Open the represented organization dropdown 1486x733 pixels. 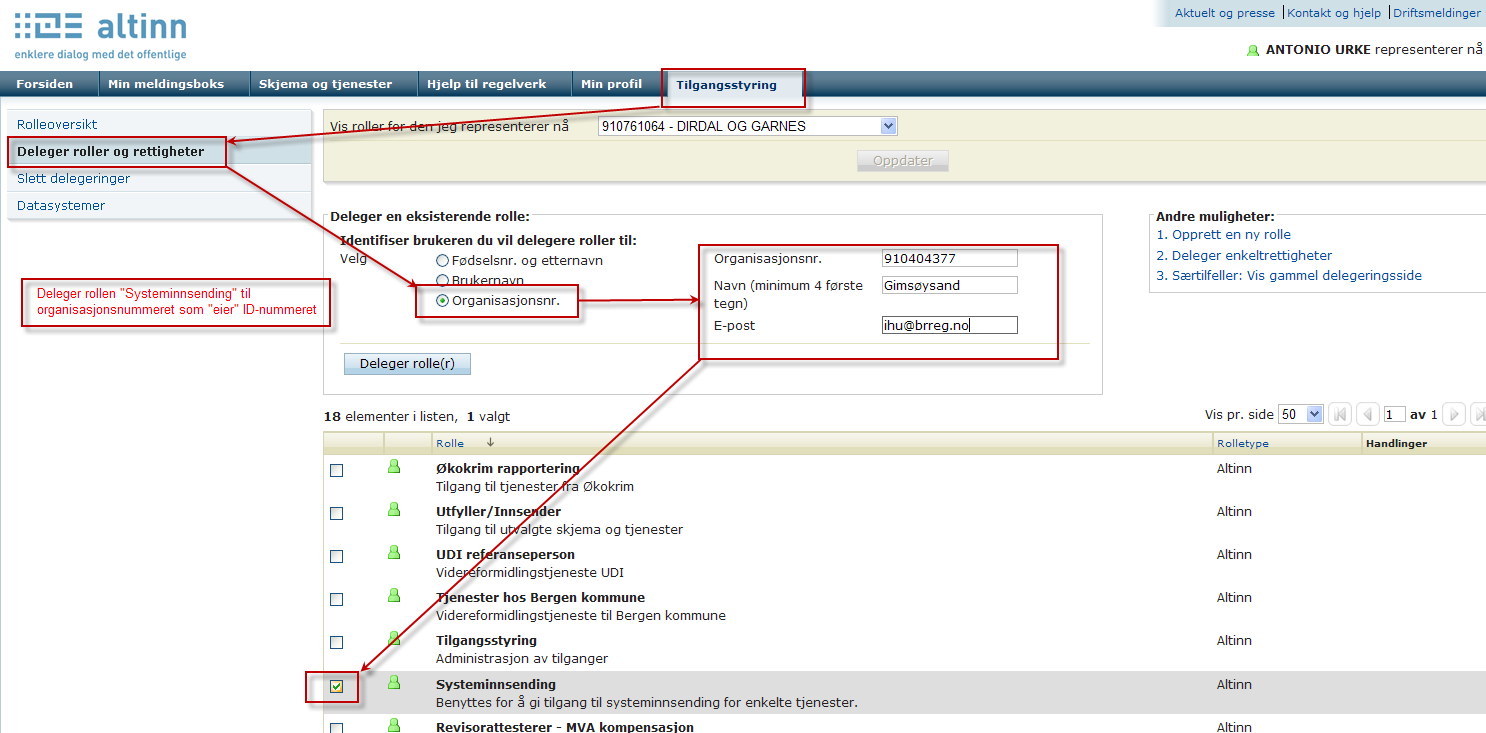point(748,126)
